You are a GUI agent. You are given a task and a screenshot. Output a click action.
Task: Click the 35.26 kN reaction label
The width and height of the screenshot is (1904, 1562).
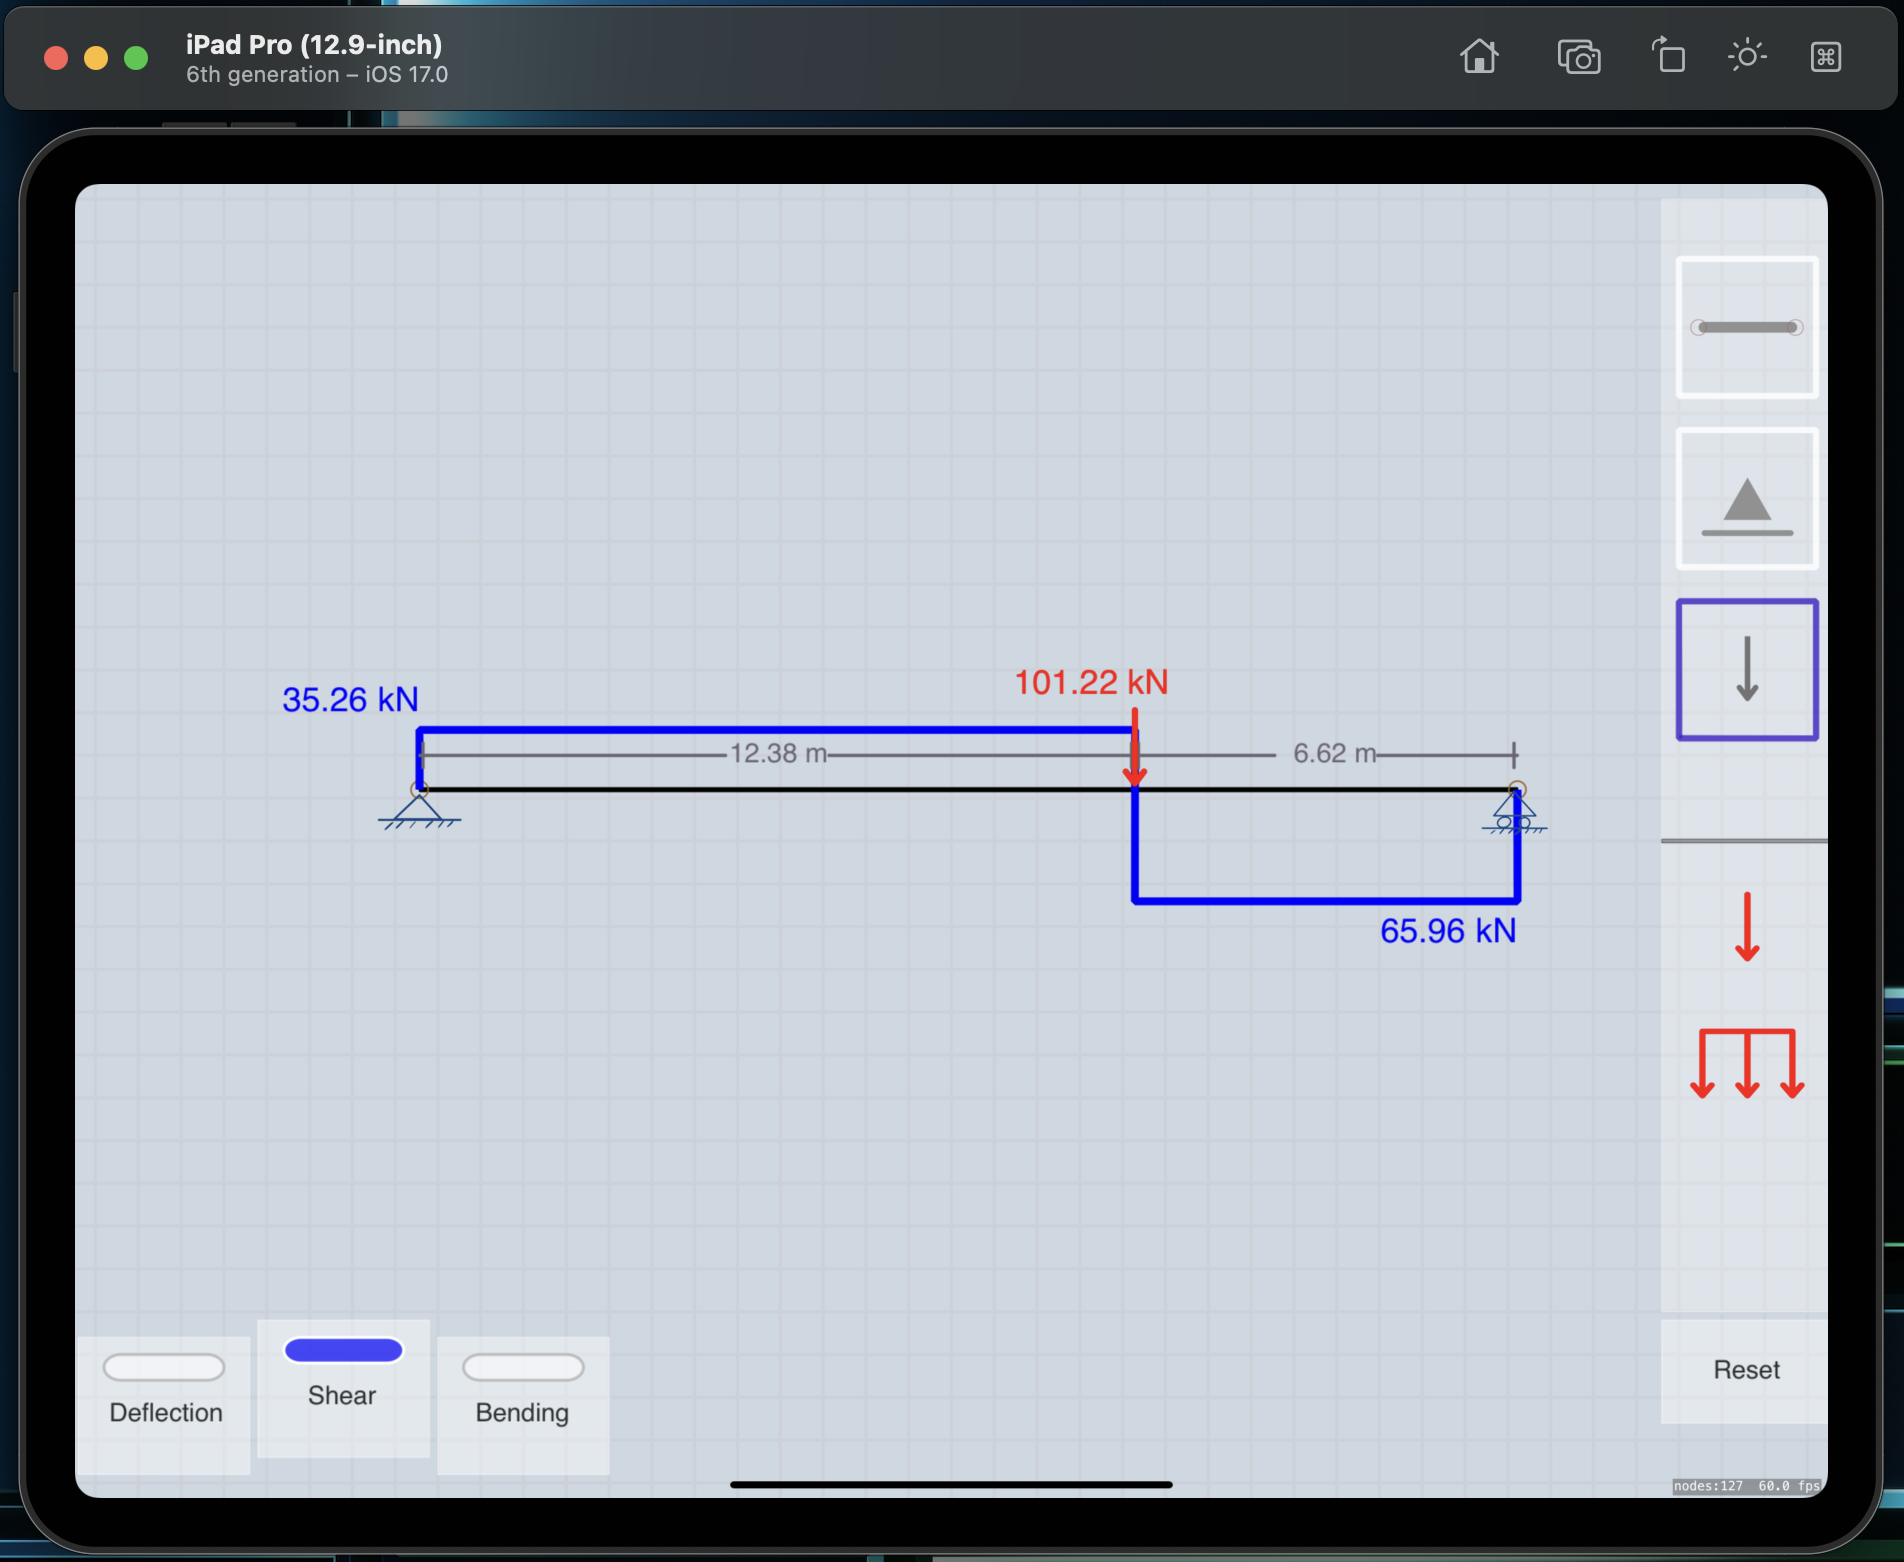[x=350, y=699]
